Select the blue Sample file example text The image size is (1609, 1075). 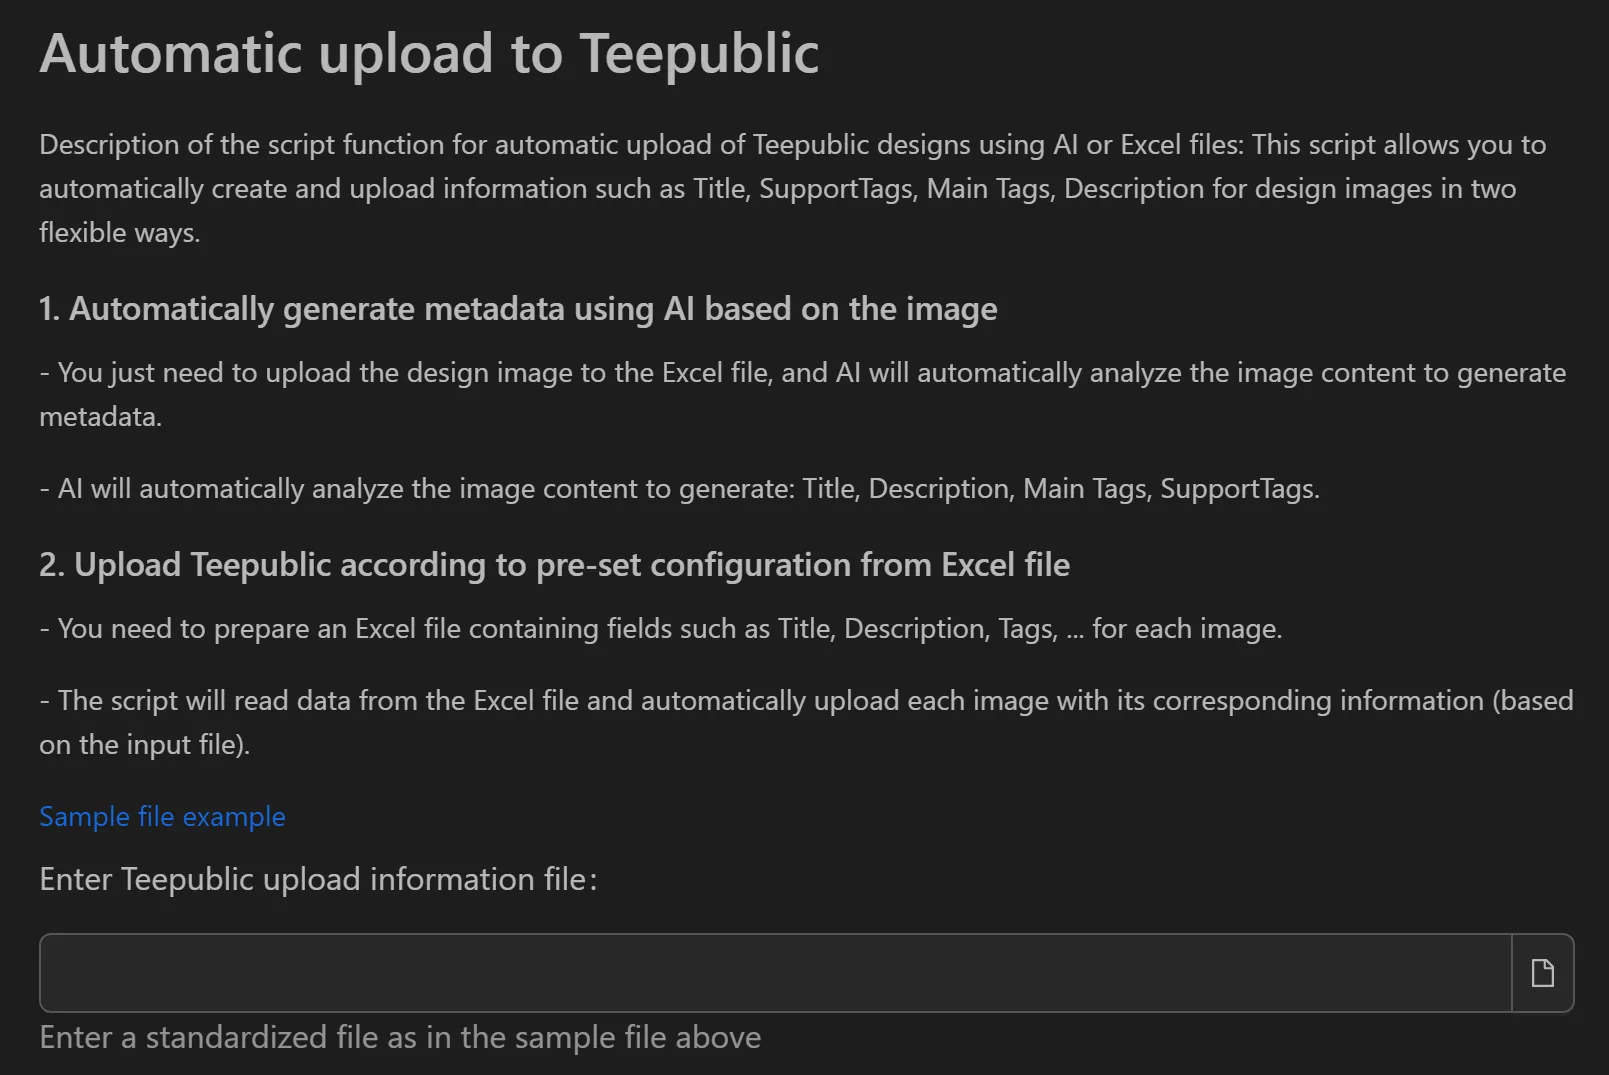tap(161, 817)
